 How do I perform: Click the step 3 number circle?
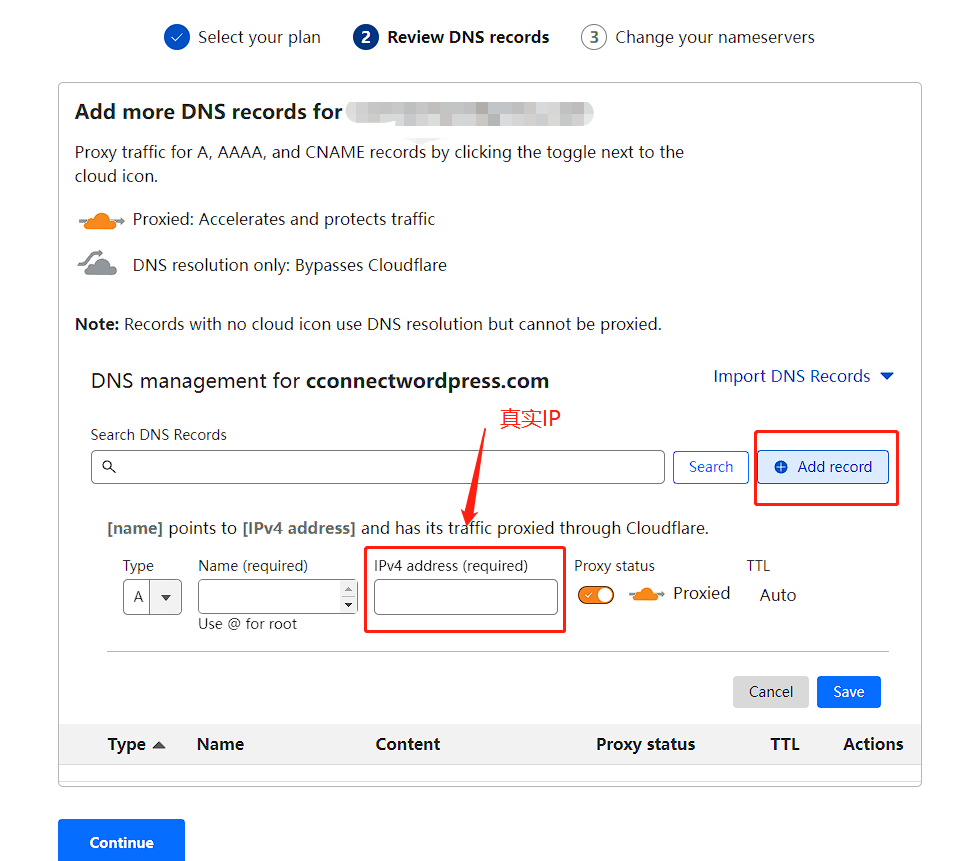point(593,37)
